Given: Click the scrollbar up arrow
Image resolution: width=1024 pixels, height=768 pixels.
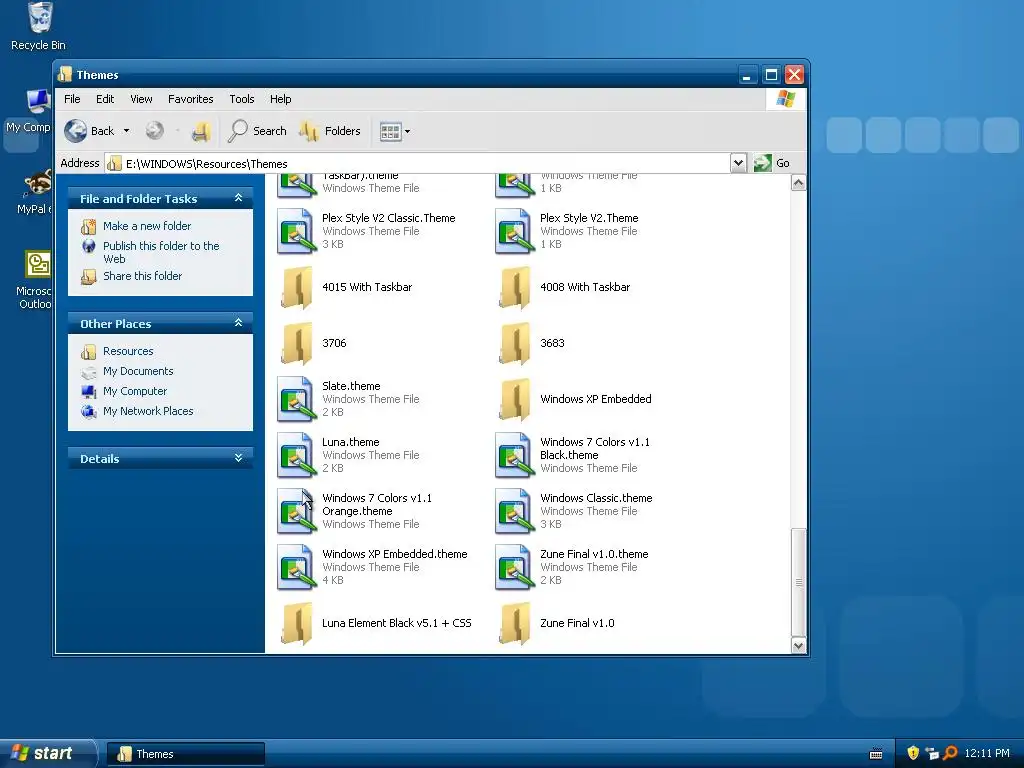Looking at the screenshot, I should (798, 184).
